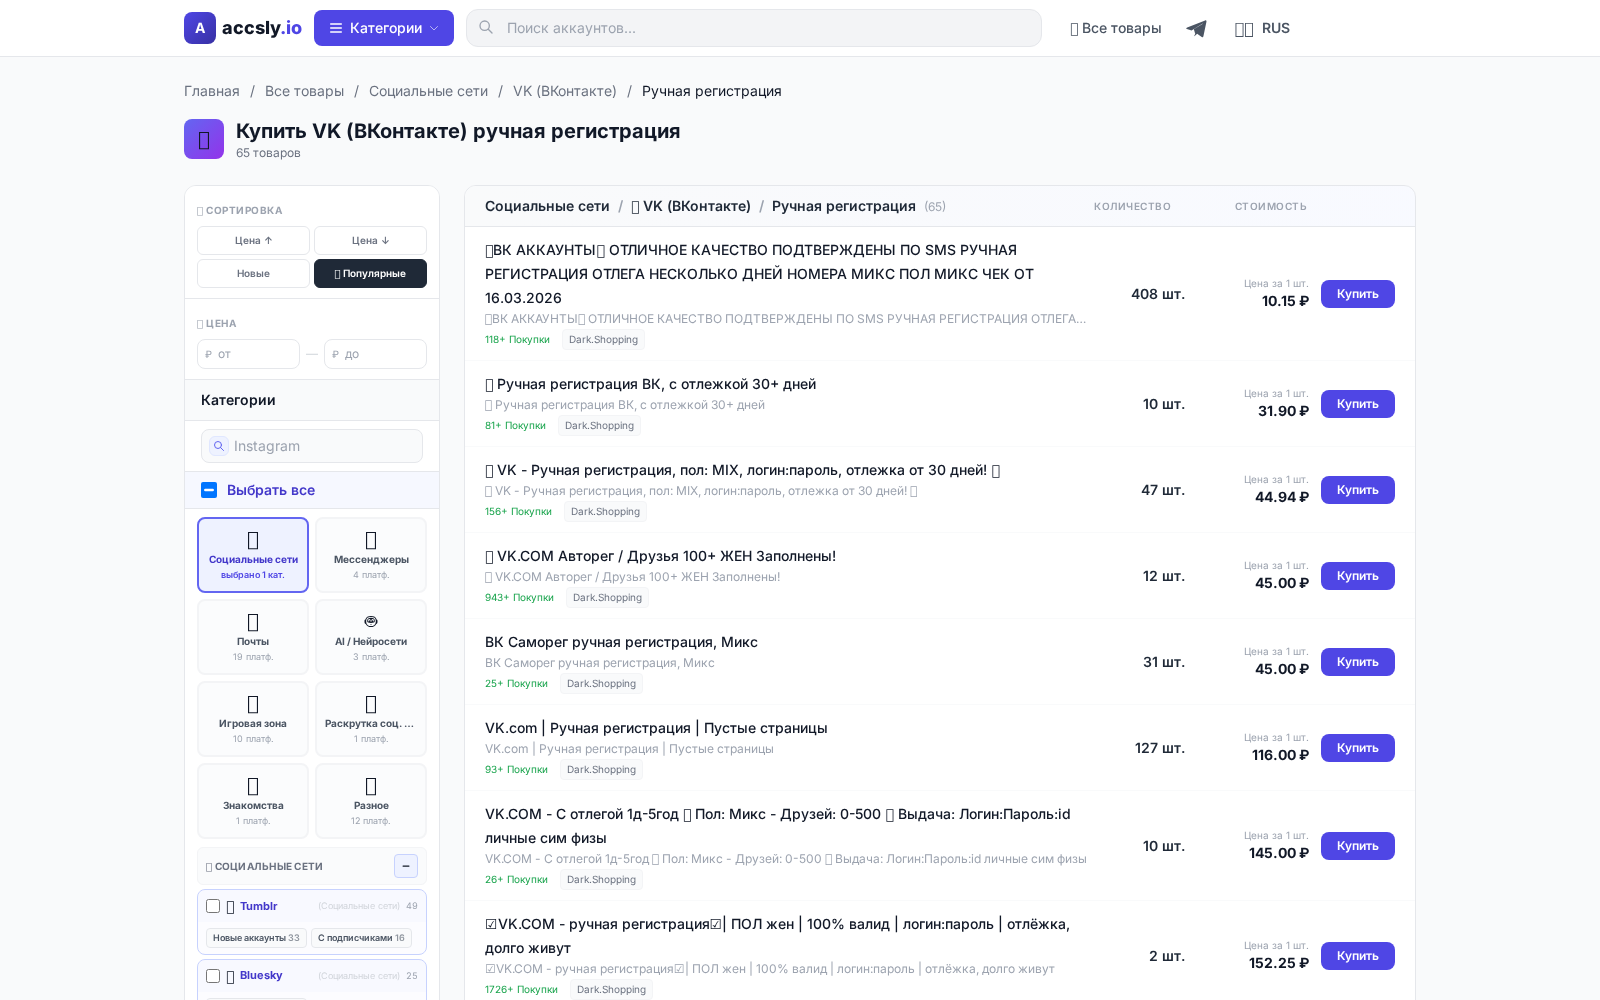Focus the category search field showing Instagram

point(312,446)
